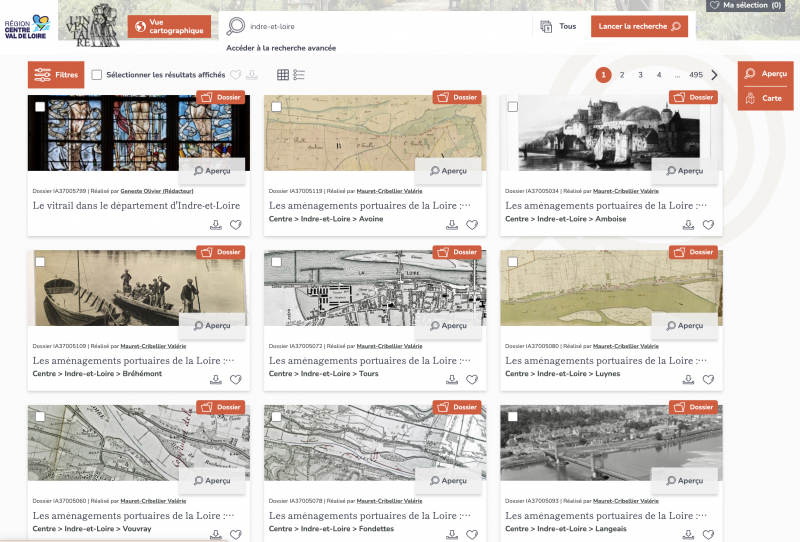Open Accéder à la recherche avancée link
This screenshot has height=542, width=800.
pos(281,48)
